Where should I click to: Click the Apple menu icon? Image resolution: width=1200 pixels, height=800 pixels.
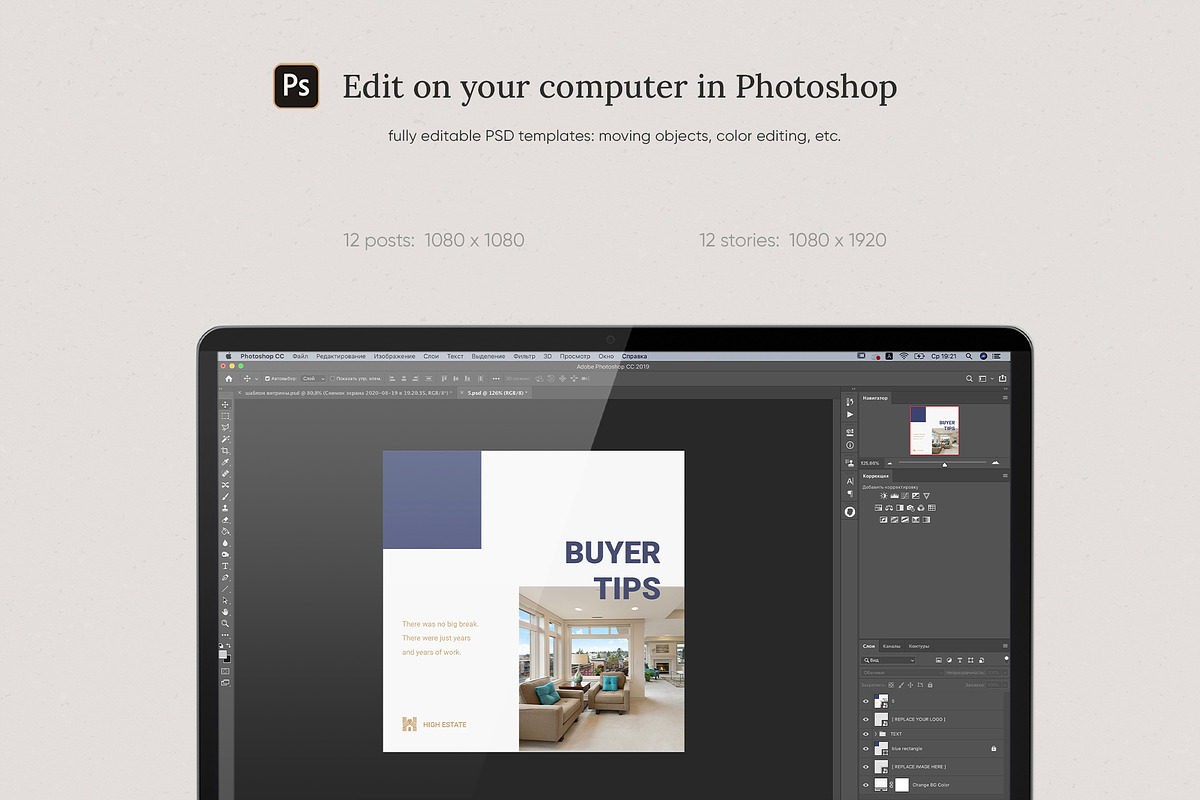click(228, 356)
